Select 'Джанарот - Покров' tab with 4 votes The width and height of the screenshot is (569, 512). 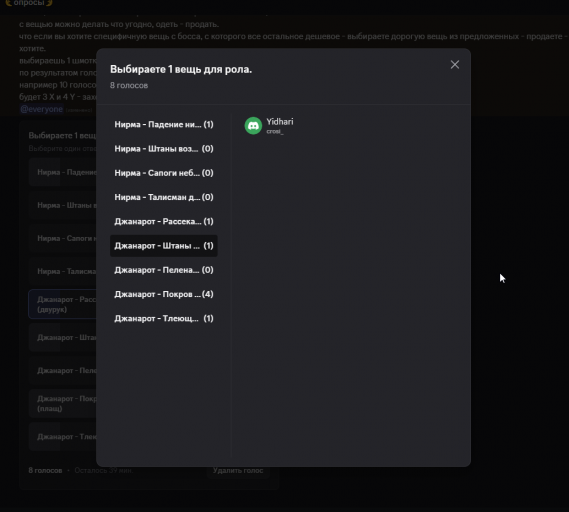(164, 294)
